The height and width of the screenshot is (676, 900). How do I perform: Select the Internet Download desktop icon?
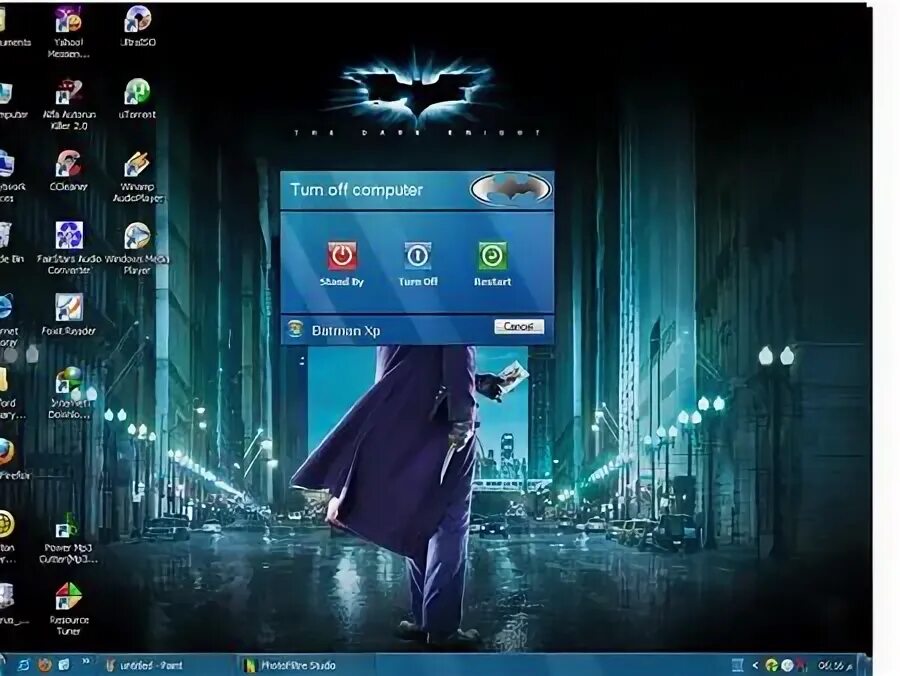click(x=69, y=393)
